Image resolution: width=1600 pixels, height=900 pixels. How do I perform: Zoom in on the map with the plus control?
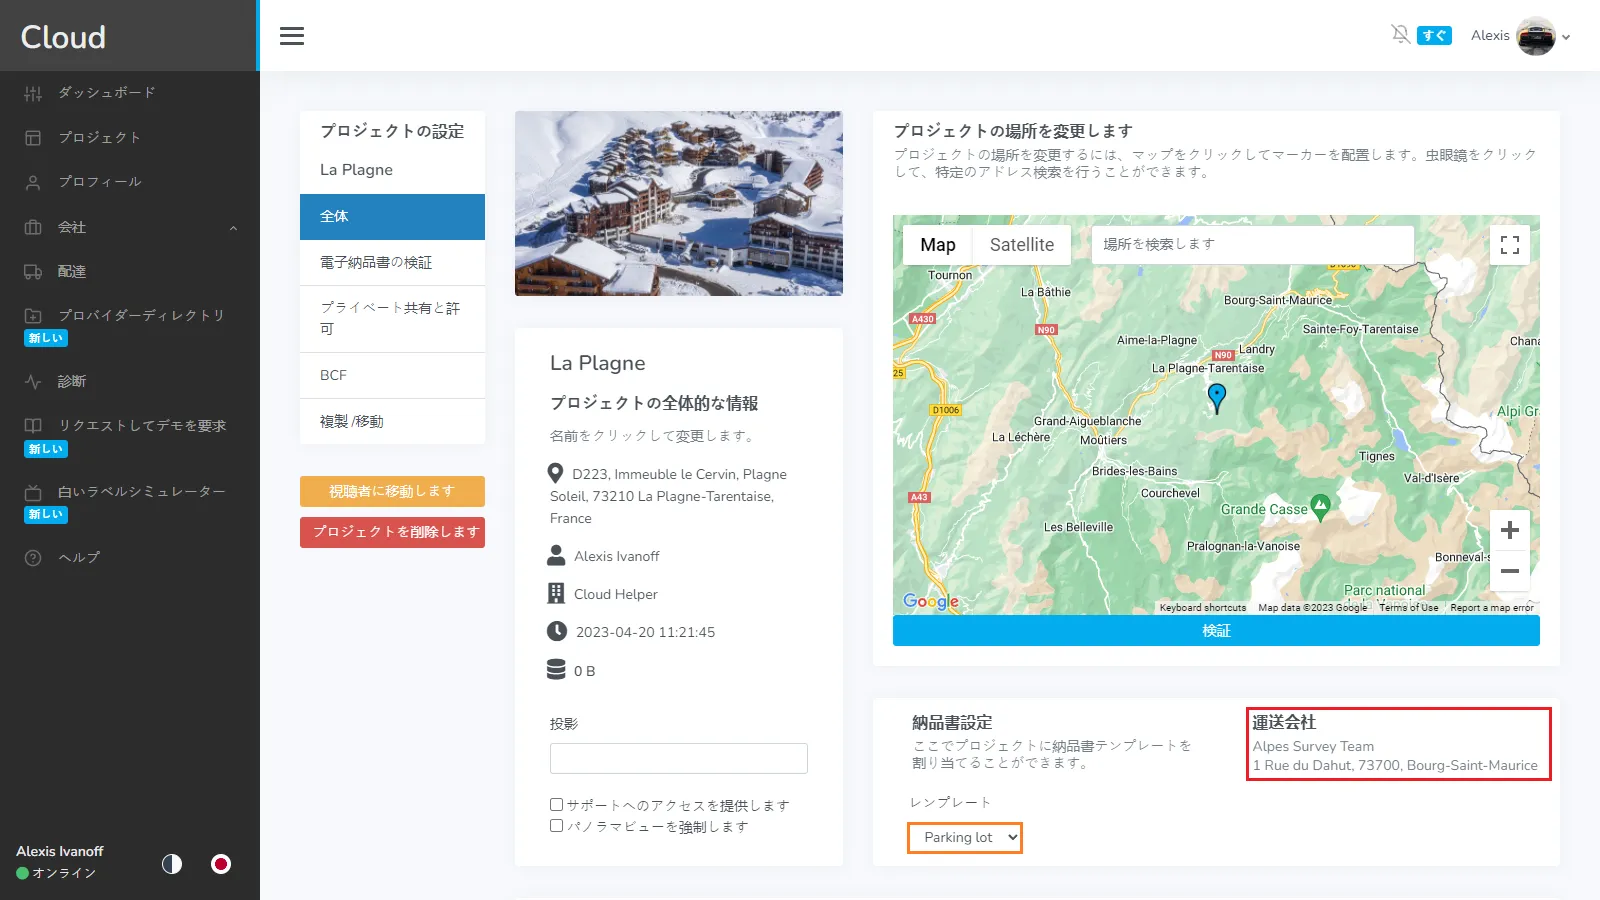(x=1510, y=529)
